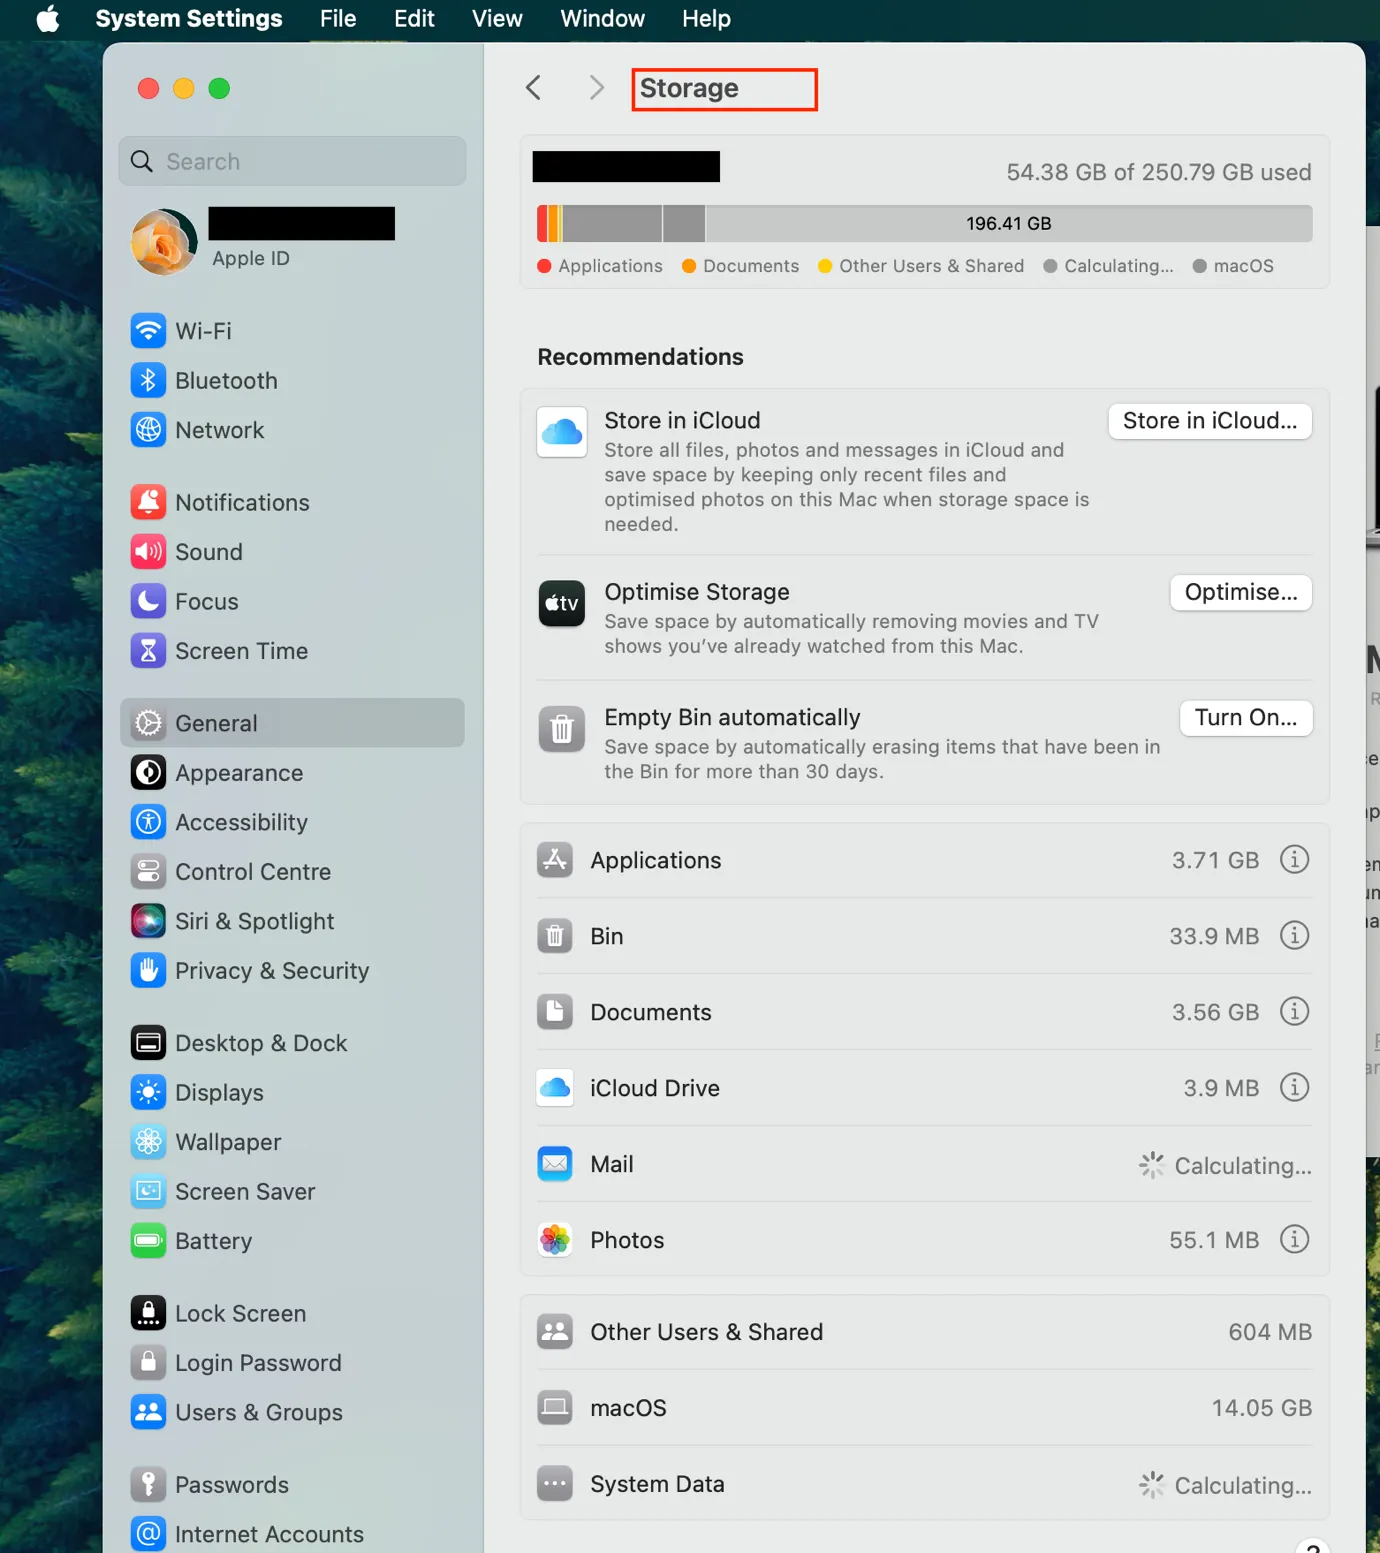This screenshot has height=1553, width=1380.
Task: Click the storage usage bar
Action: click(924, 224)
